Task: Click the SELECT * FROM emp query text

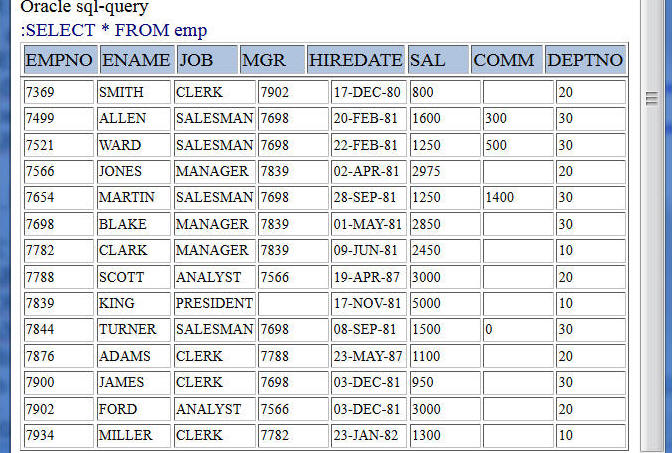Action: 114,30
